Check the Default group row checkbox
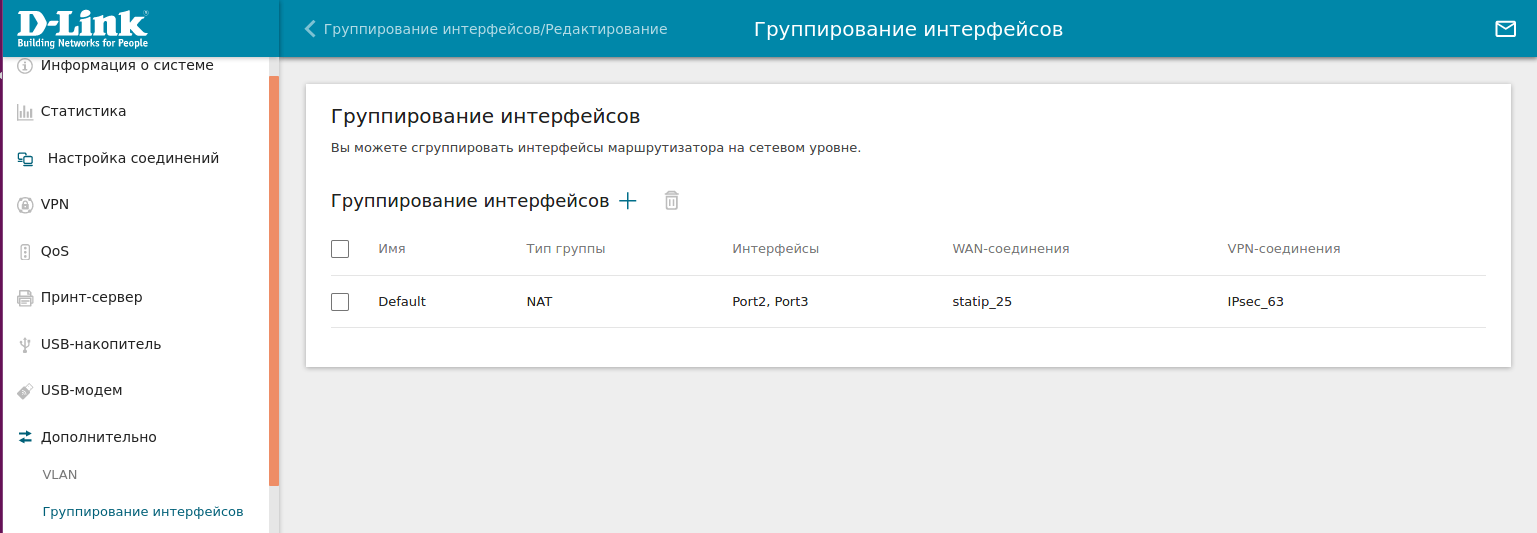The image size is (1537, 533). tap(340, 302)
